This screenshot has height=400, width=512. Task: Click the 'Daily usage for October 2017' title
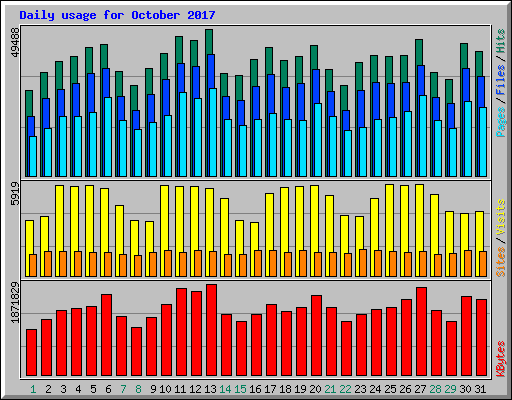pos(117,15)
